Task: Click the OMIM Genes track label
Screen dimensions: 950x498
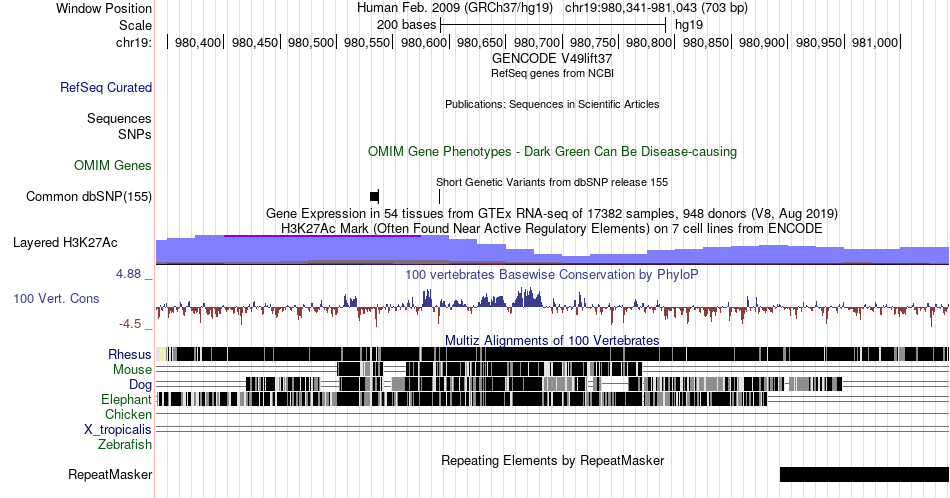Action: point(113,165)
